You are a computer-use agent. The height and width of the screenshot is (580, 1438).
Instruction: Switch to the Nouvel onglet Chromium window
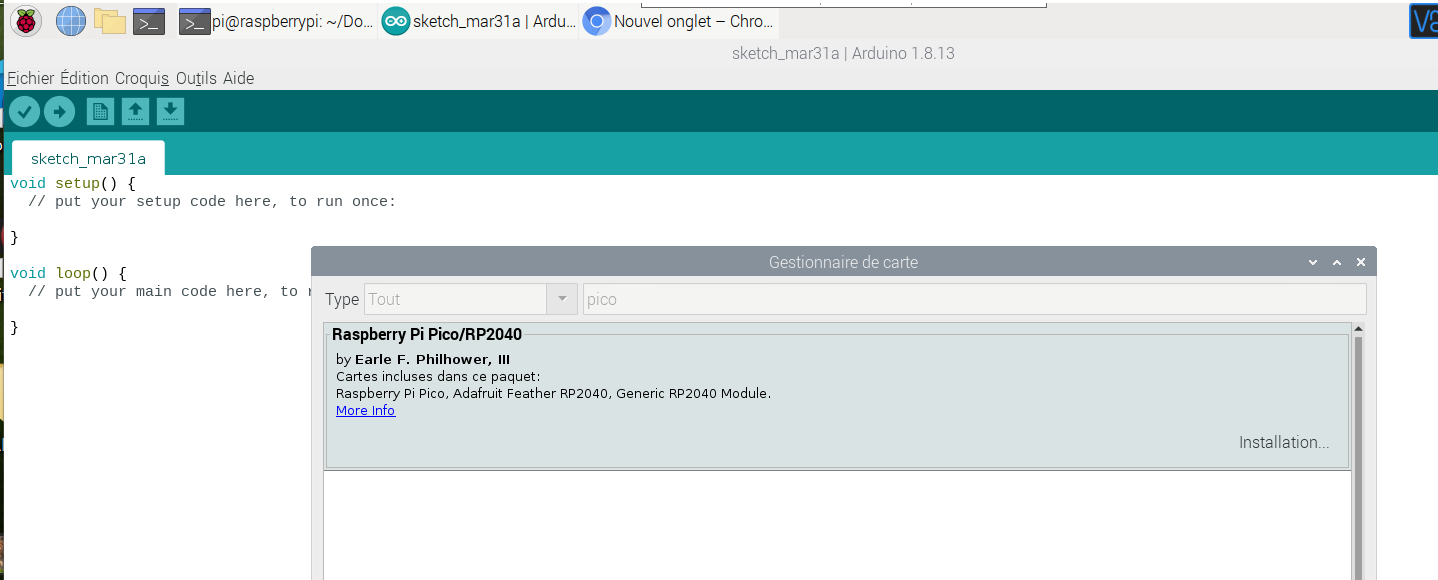coord(680,21)
